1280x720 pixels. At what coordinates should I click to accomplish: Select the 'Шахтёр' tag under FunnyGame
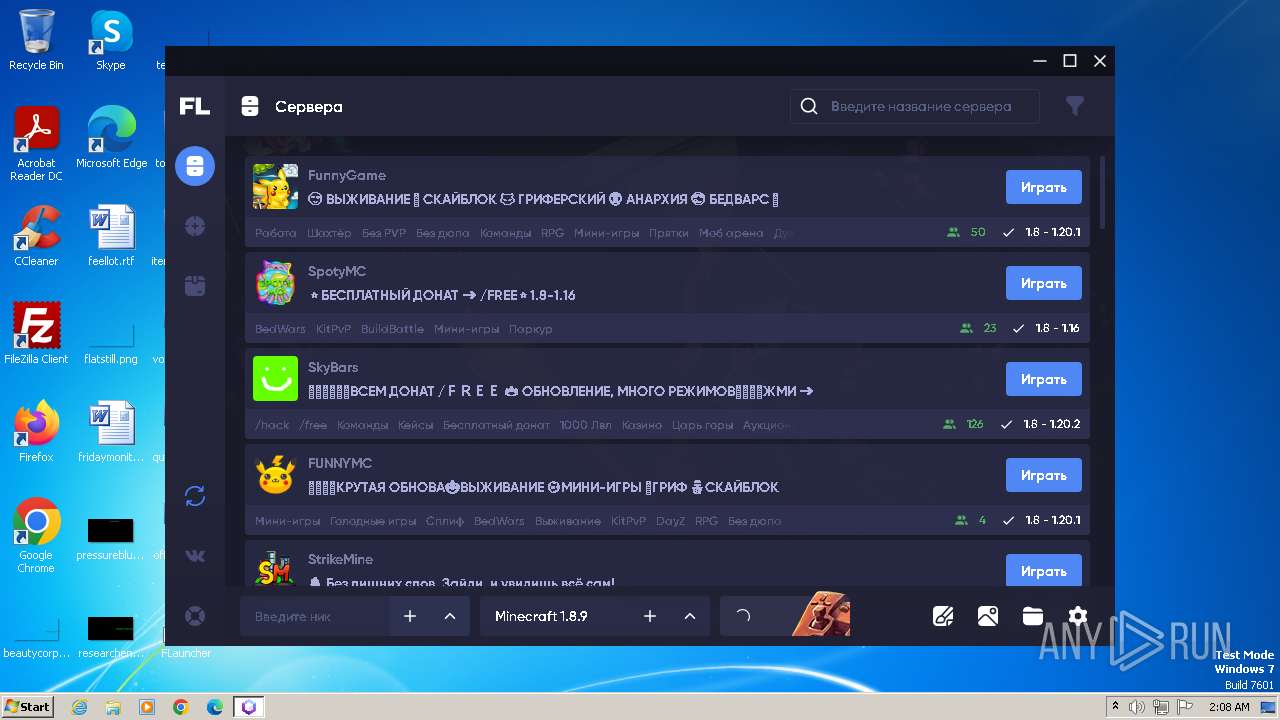pos(329,233)
